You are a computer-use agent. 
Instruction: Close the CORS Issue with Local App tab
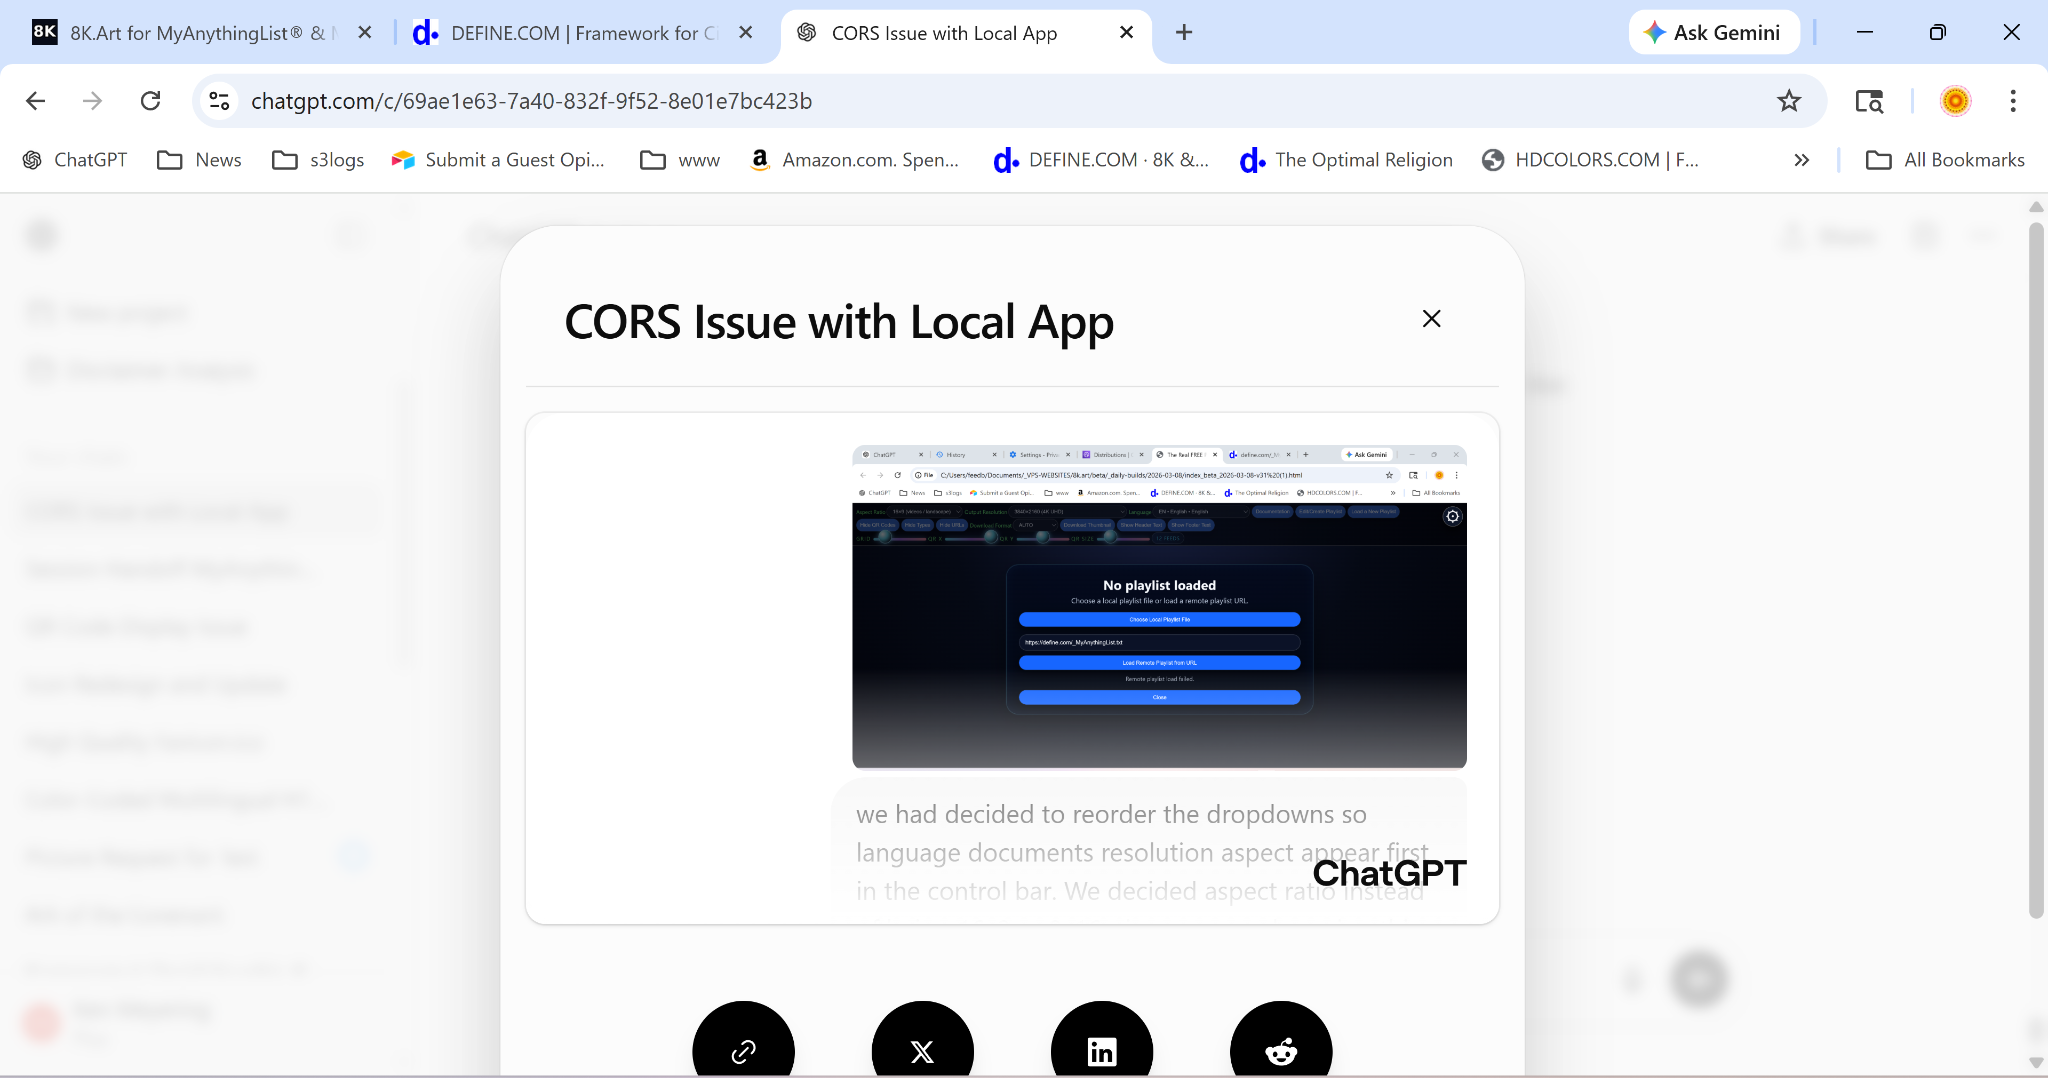click(1126, 33)
